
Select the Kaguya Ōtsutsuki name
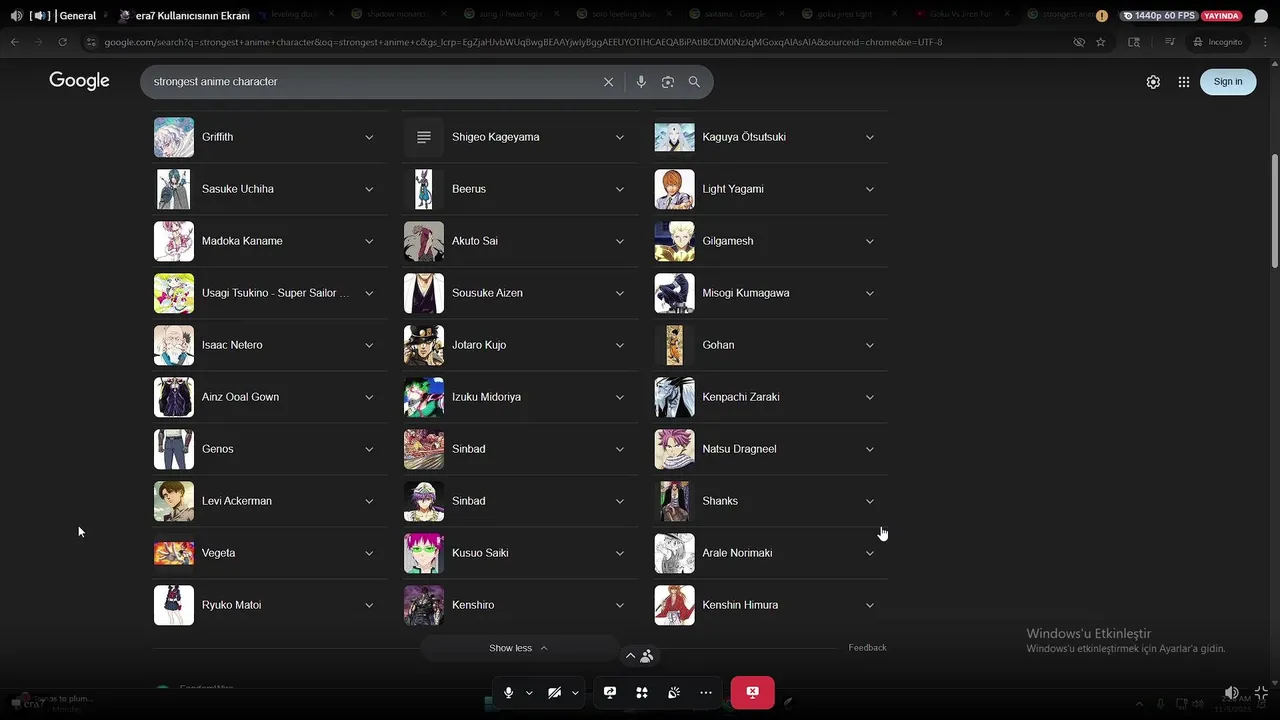[x=744, y=137]
